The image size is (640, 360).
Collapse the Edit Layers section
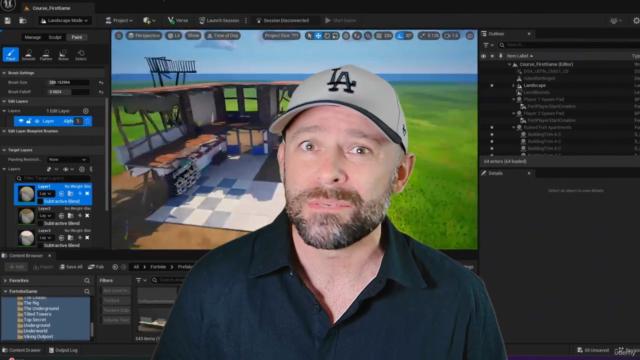point(4,101)
